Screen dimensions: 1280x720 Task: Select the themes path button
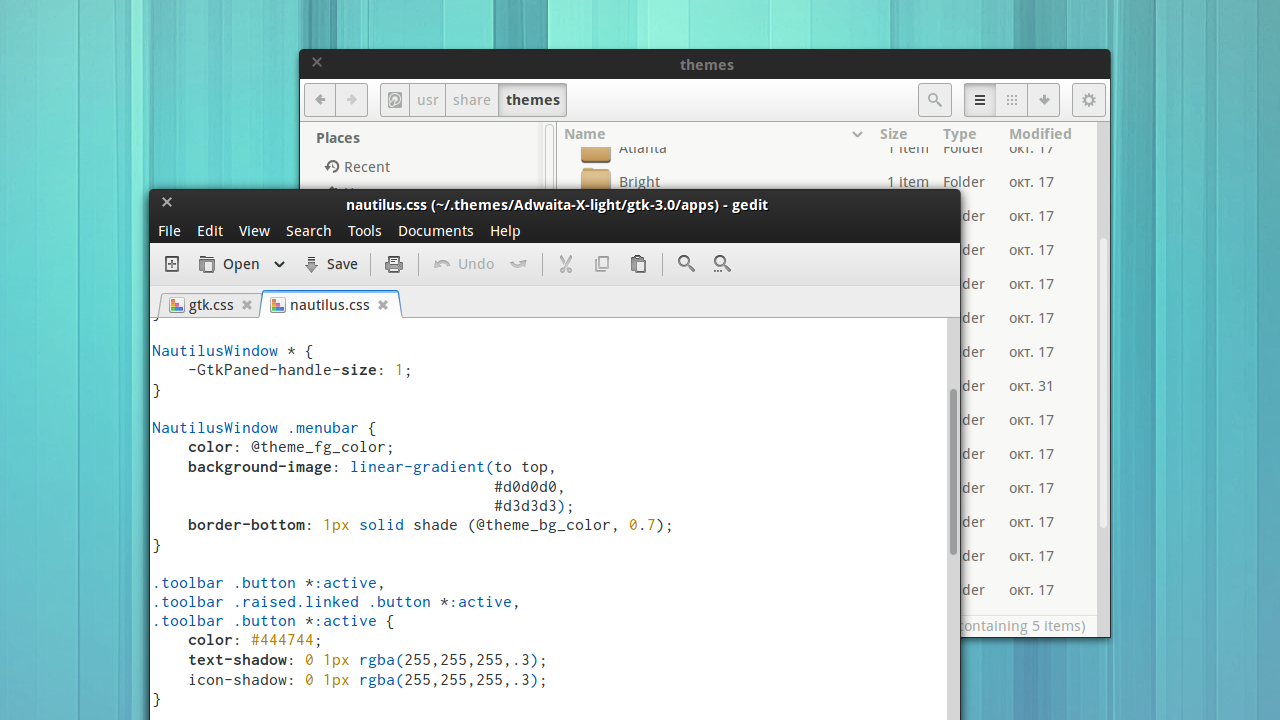pos(533,100)
